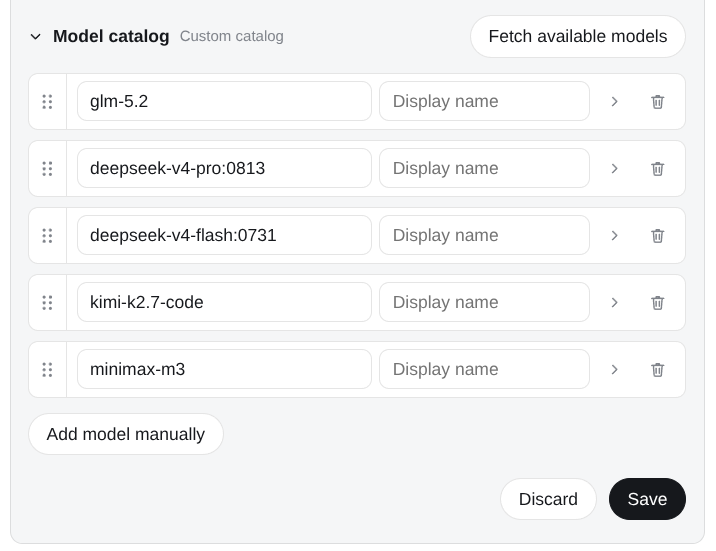Click Add model manually button
This screenshot has width=716, height=551.
[126, 434]
